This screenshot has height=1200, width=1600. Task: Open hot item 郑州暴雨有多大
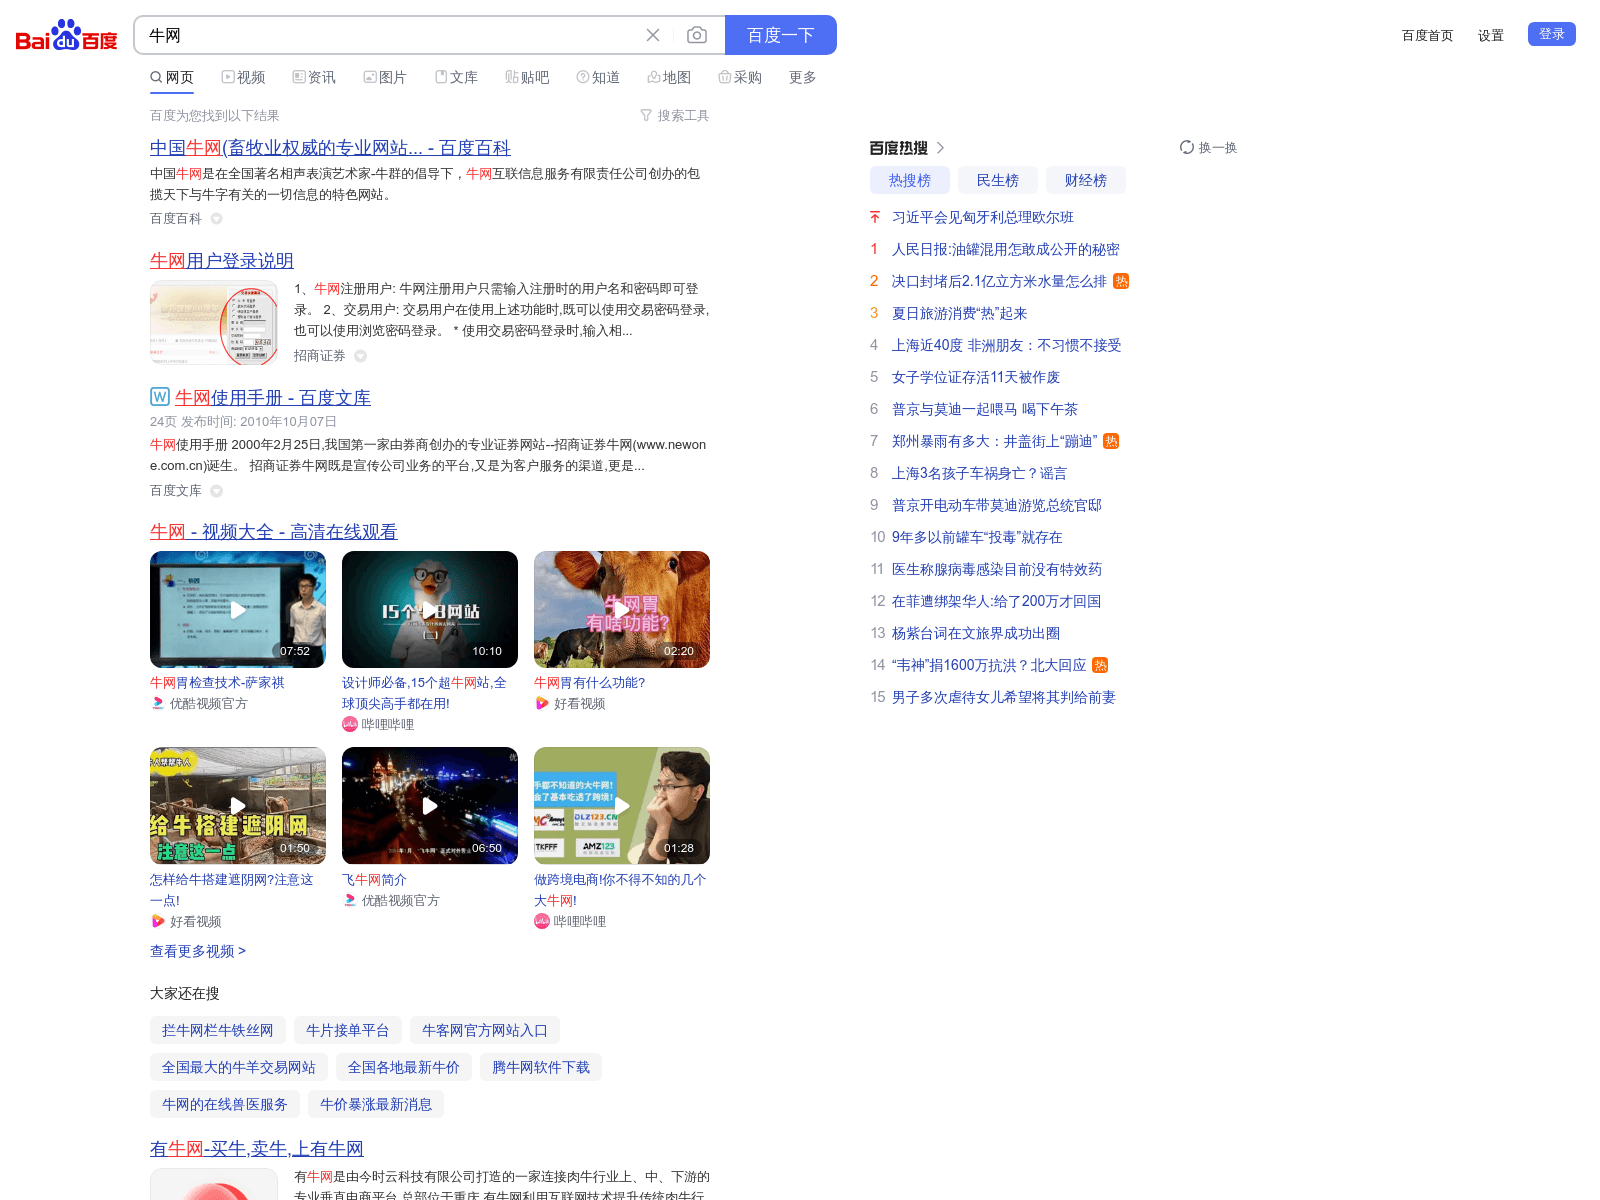pos(995,441)
